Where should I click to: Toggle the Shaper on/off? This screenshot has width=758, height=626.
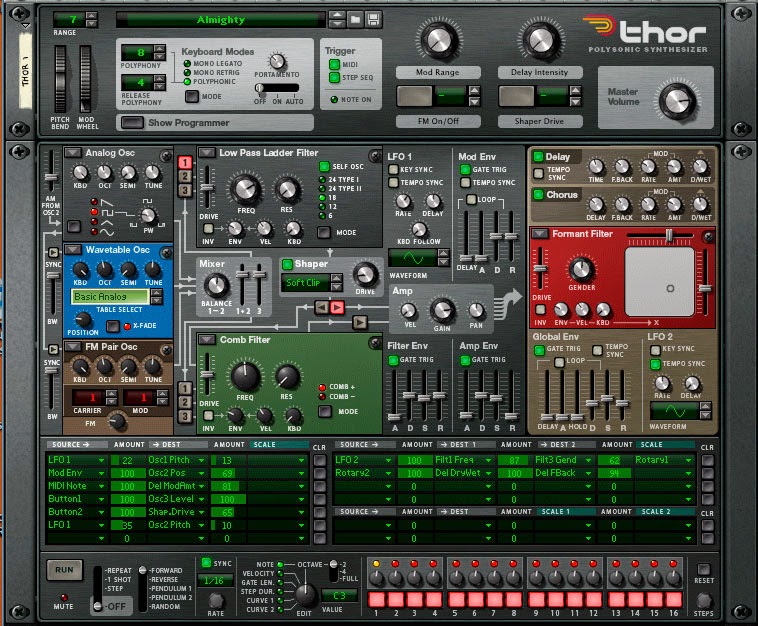click(x=287, y=264)
